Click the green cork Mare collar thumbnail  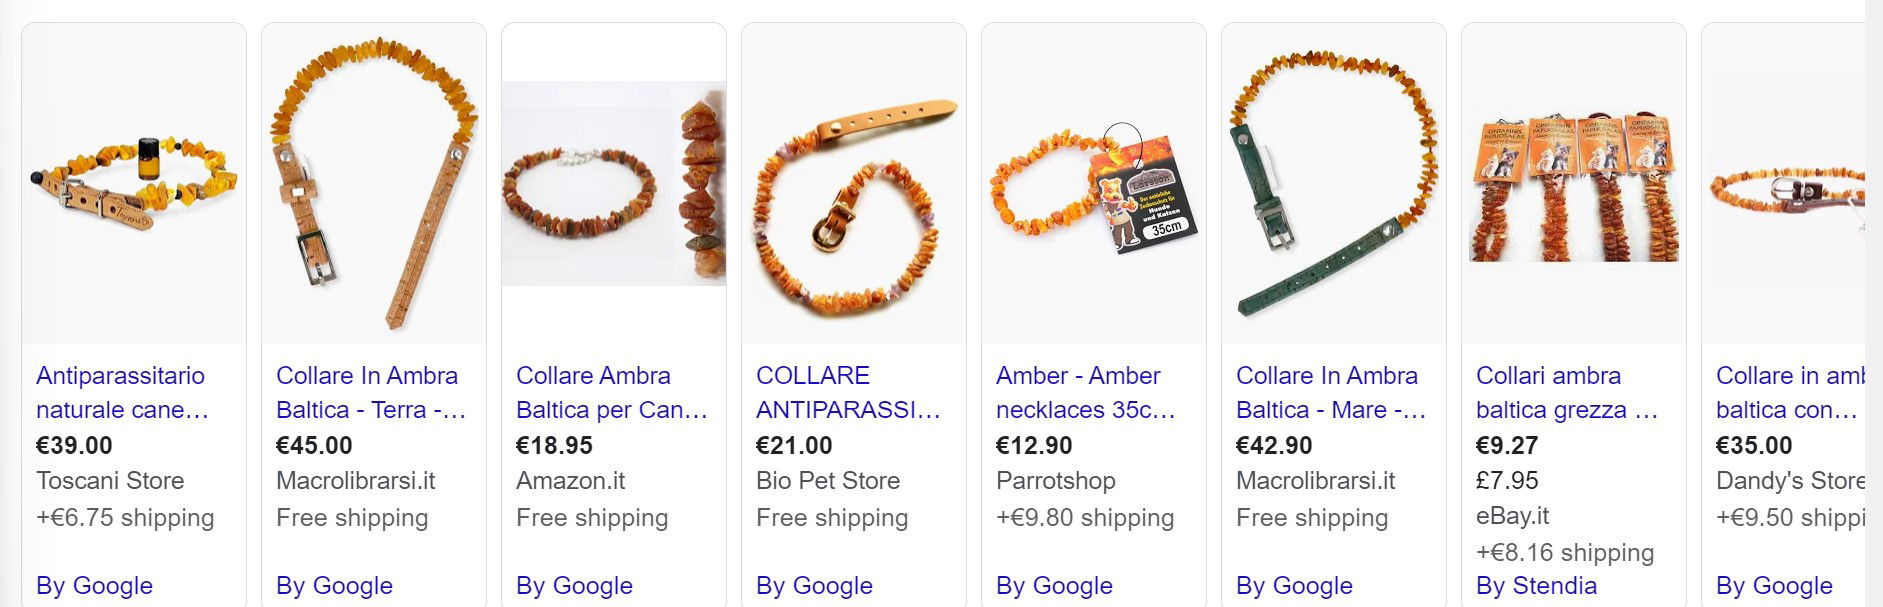click(x=1334, y=183)
